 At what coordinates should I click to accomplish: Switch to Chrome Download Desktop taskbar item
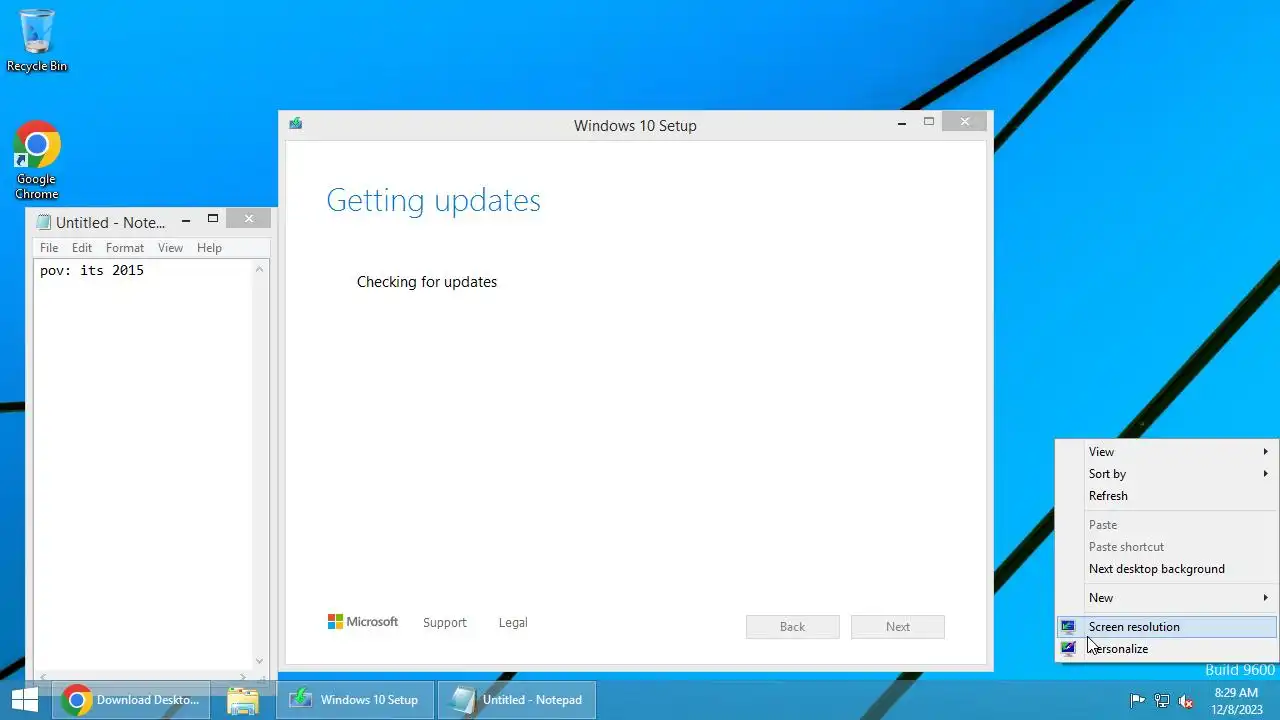pos(132,700)
